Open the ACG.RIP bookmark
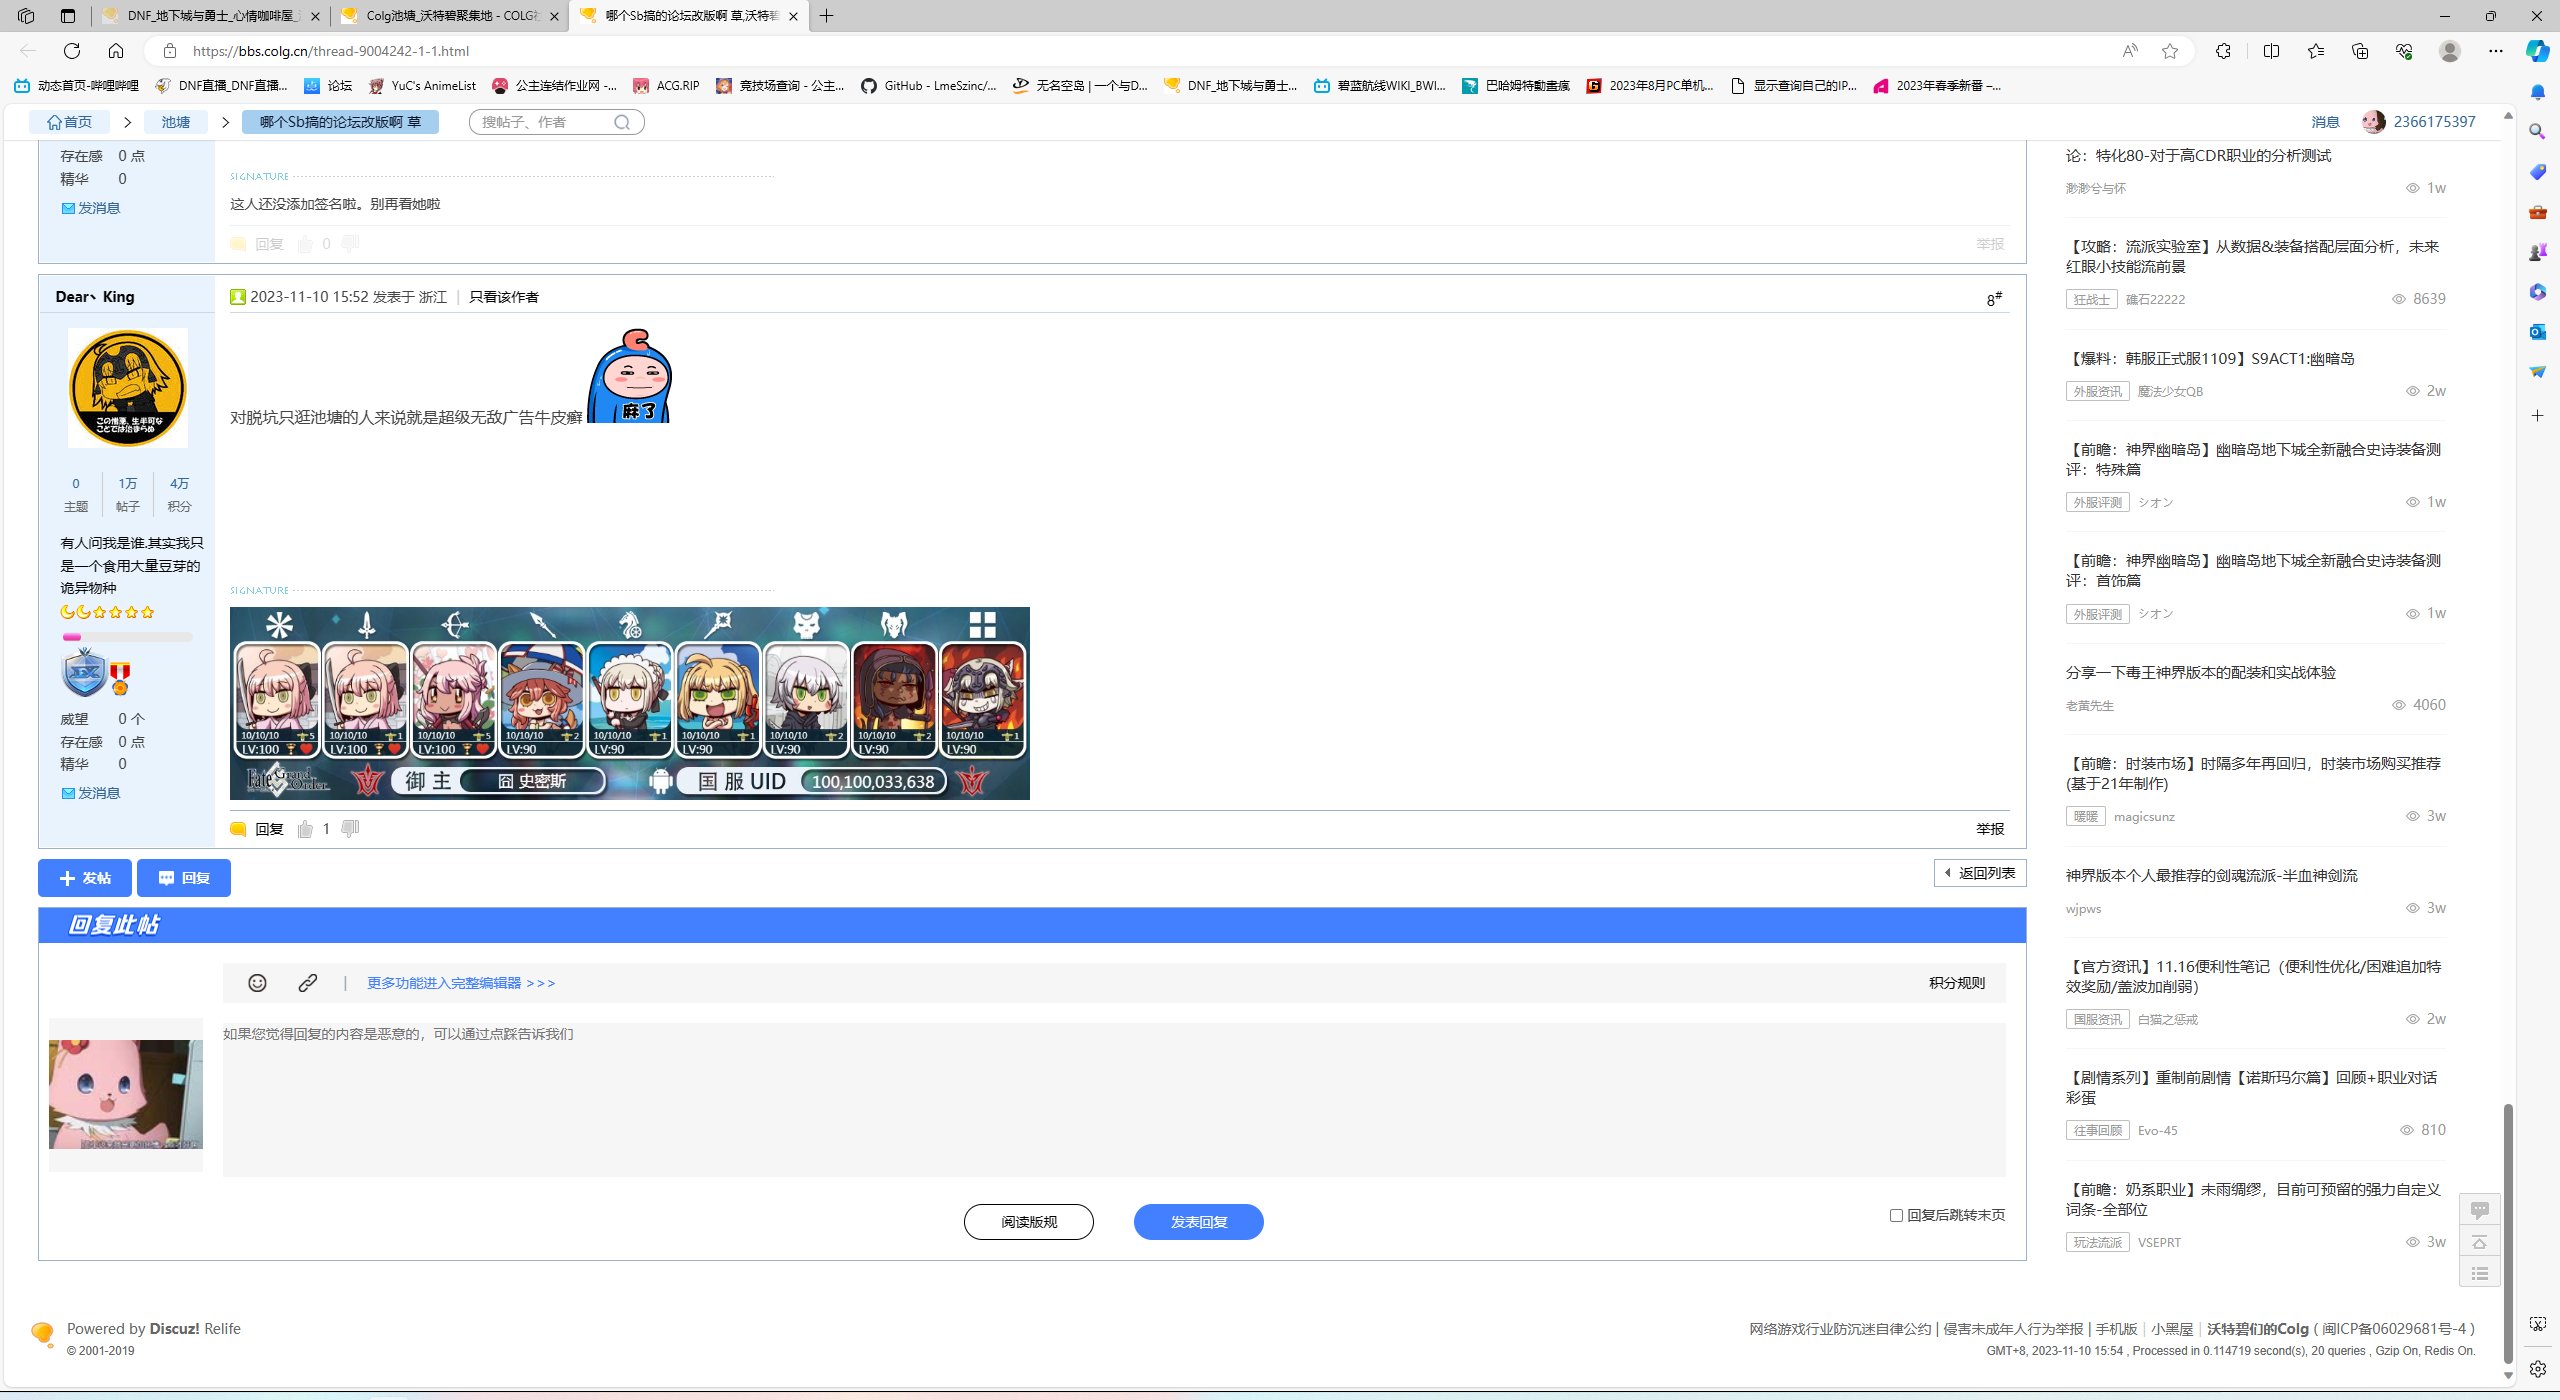The width and height of the screenshot is (2560, 1400). coord(666,86)
